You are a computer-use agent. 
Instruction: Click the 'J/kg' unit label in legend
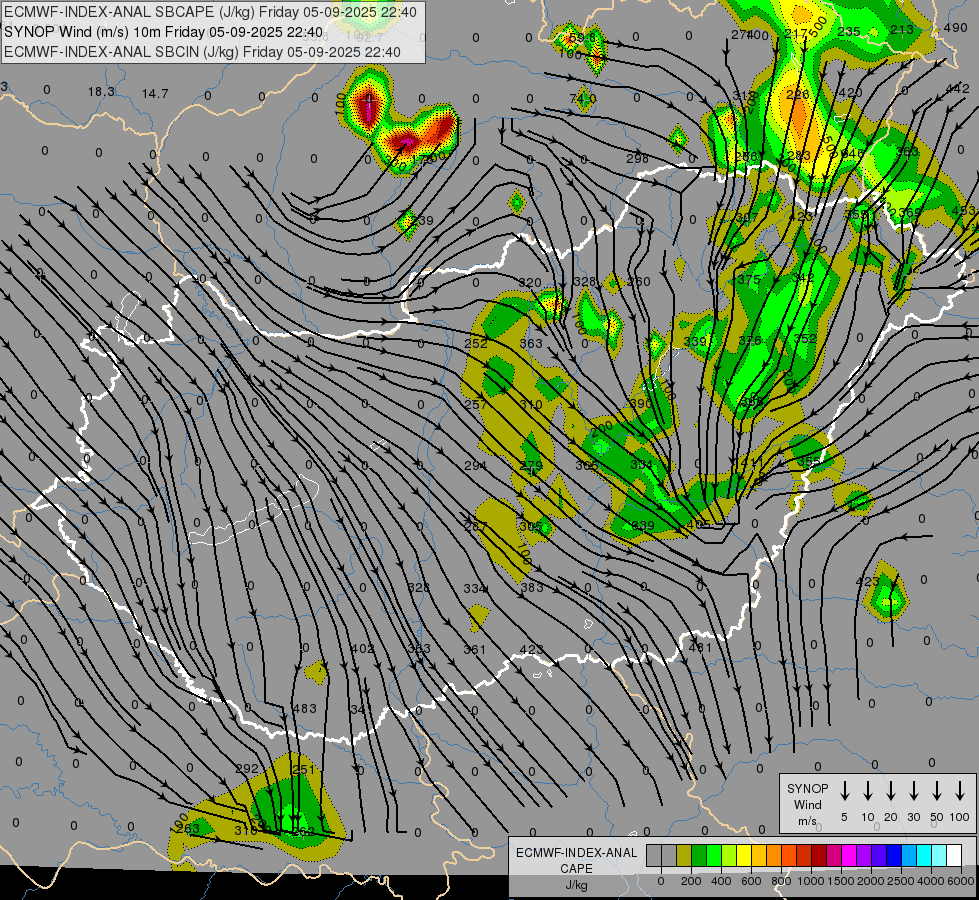pos(576,885)
